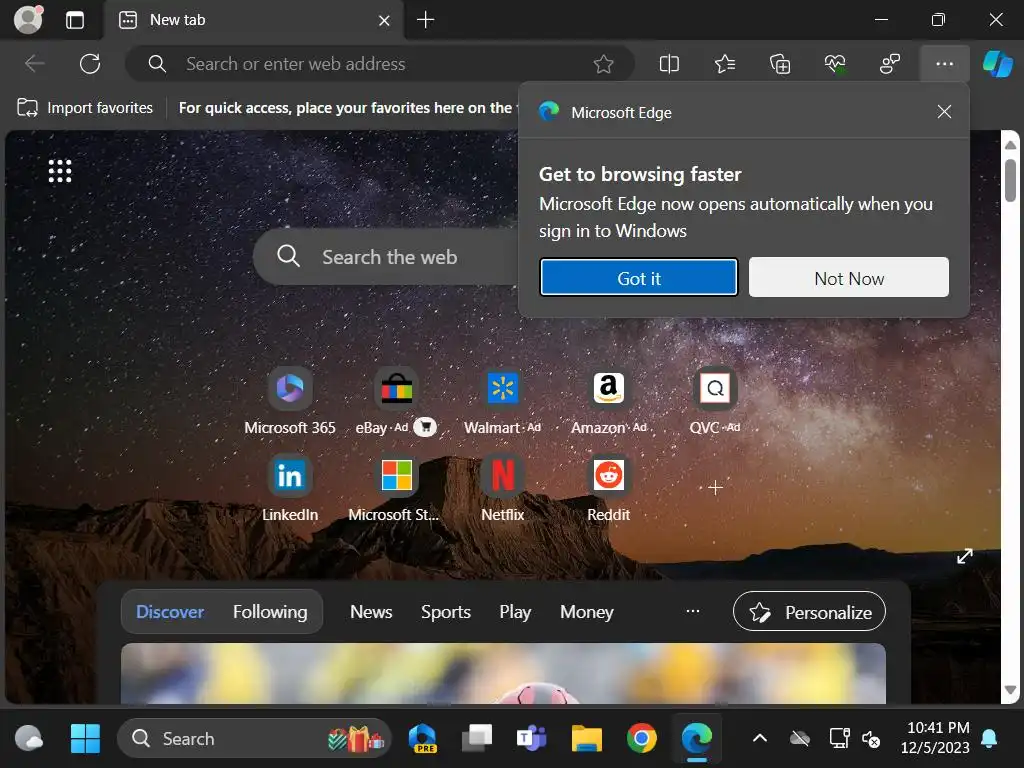Click the Personalize button

pos(809,612)
